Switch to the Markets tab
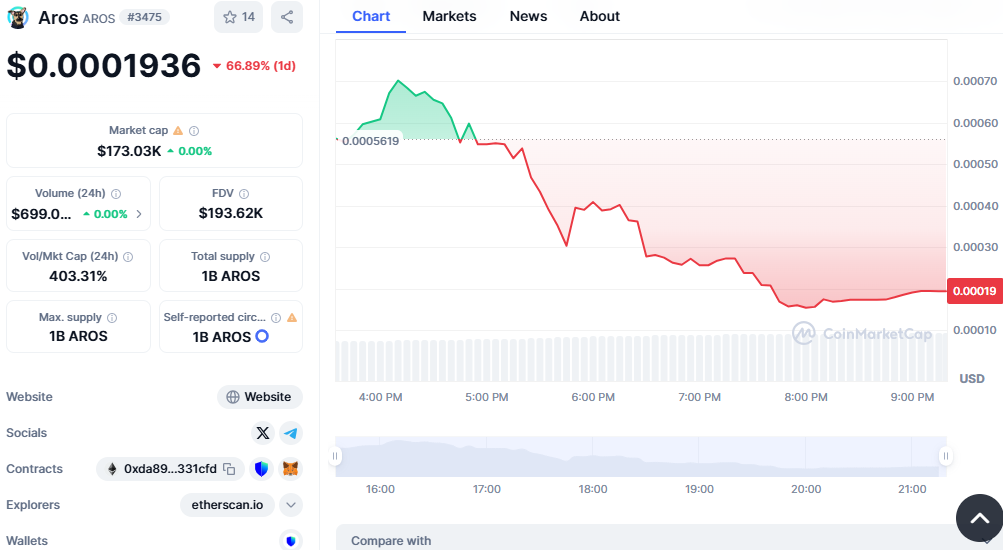This screenshot has height=550, width=1003. click(449, 17)
